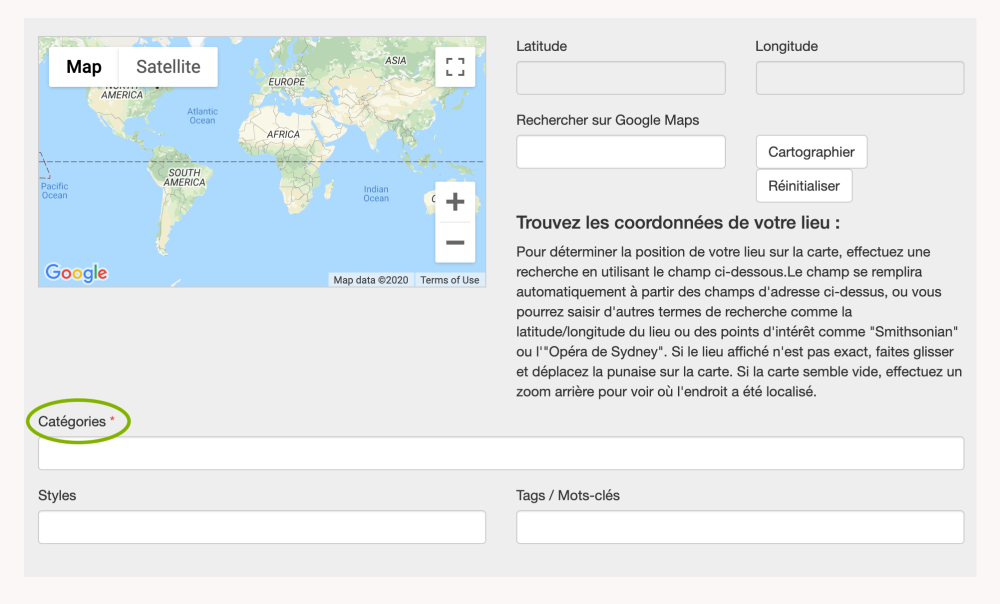Click the Google logo on map
The image size is (1000, 604).
tap(76, 273)
